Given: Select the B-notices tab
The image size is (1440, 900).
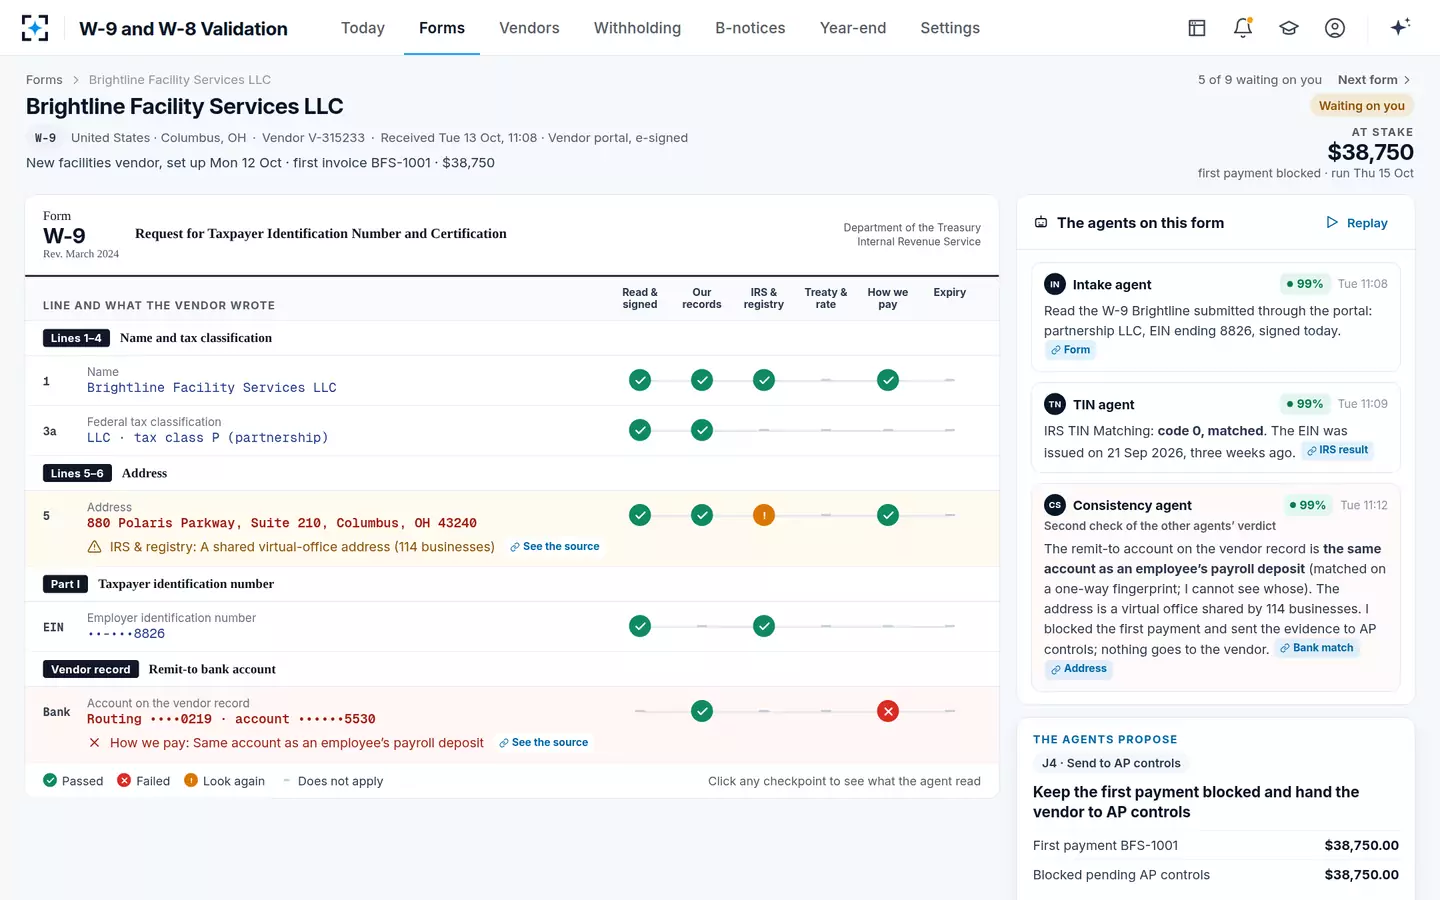Looking at the screenshot, I should [750, 28].
